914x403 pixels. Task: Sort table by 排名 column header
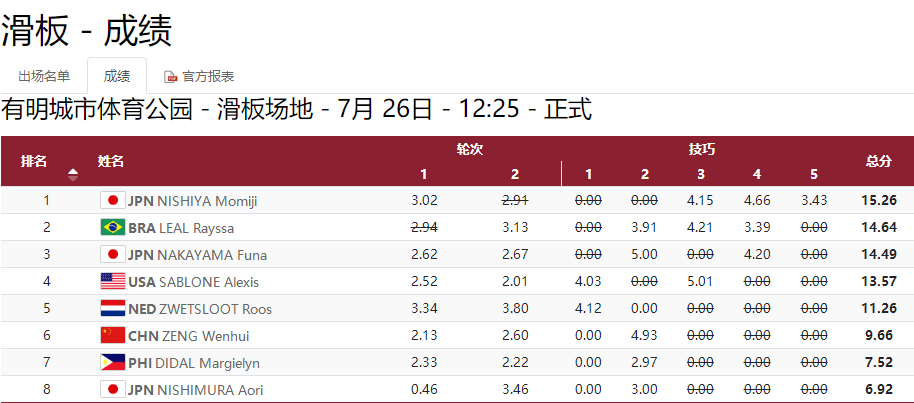click(x=34, y=162)
